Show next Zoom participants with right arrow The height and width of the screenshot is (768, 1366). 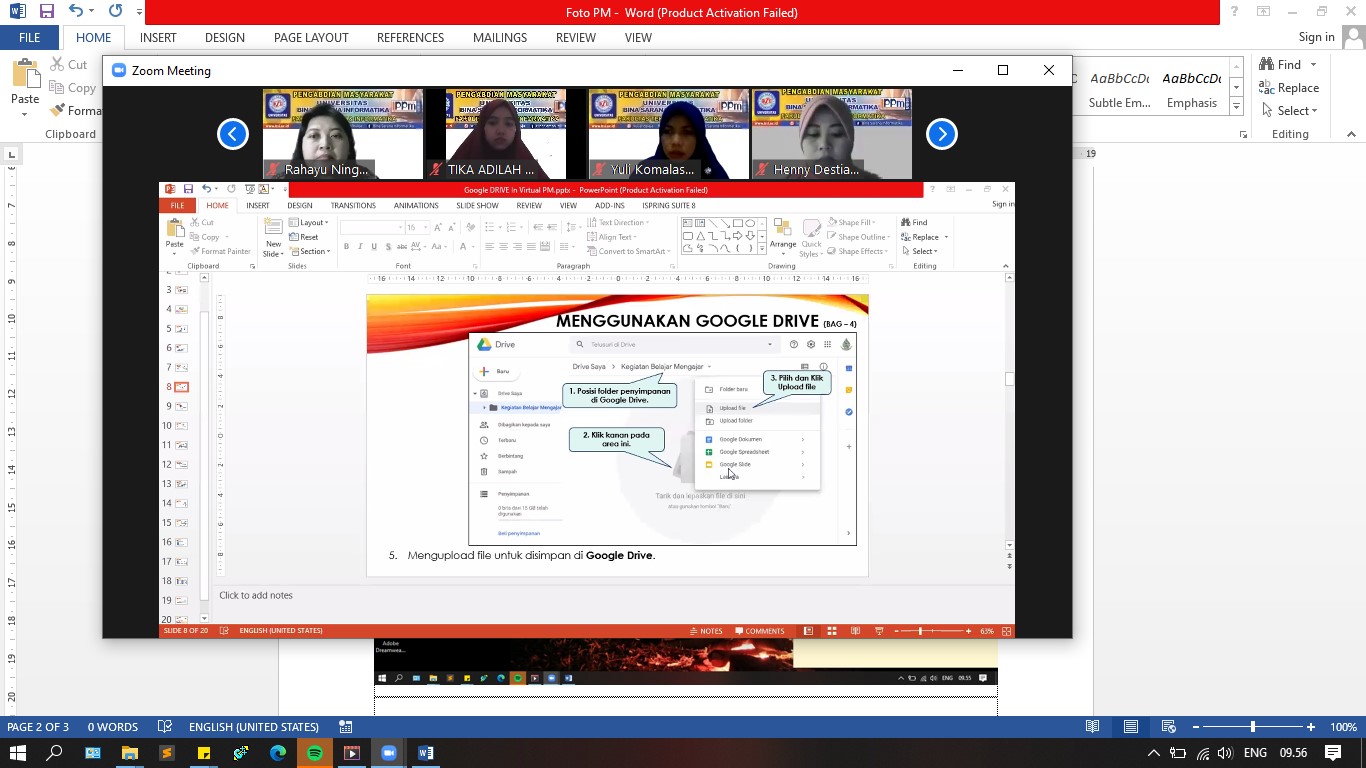coord(942,134)
